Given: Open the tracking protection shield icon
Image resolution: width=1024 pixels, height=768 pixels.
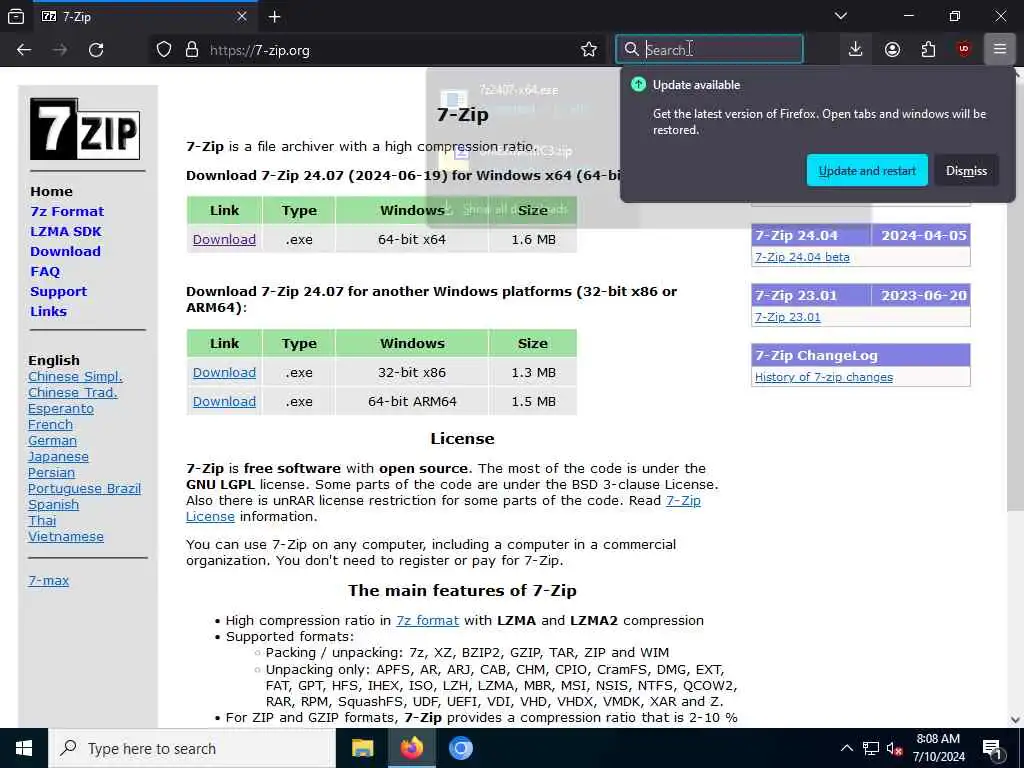Looking at the screenshot, I should [x=164, y=50].
